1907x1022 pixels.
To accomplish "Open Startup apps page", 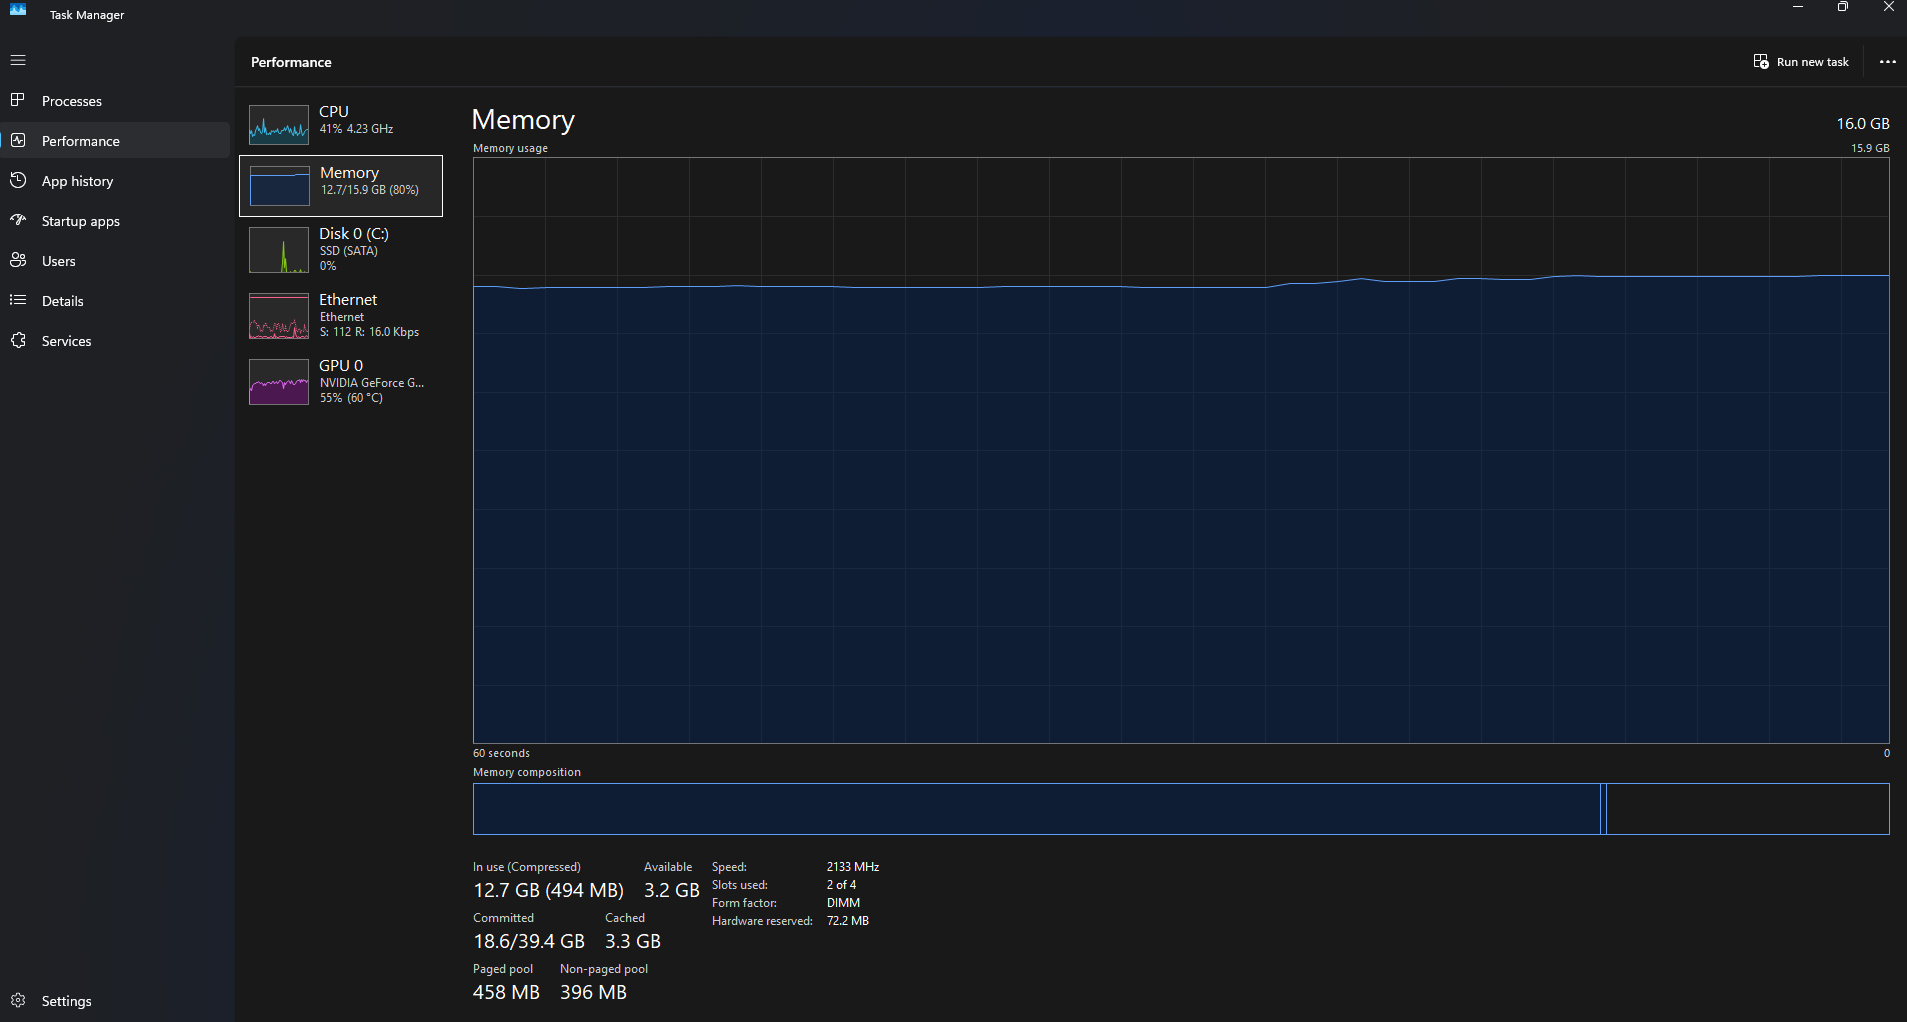I will [x=115, y=221].
